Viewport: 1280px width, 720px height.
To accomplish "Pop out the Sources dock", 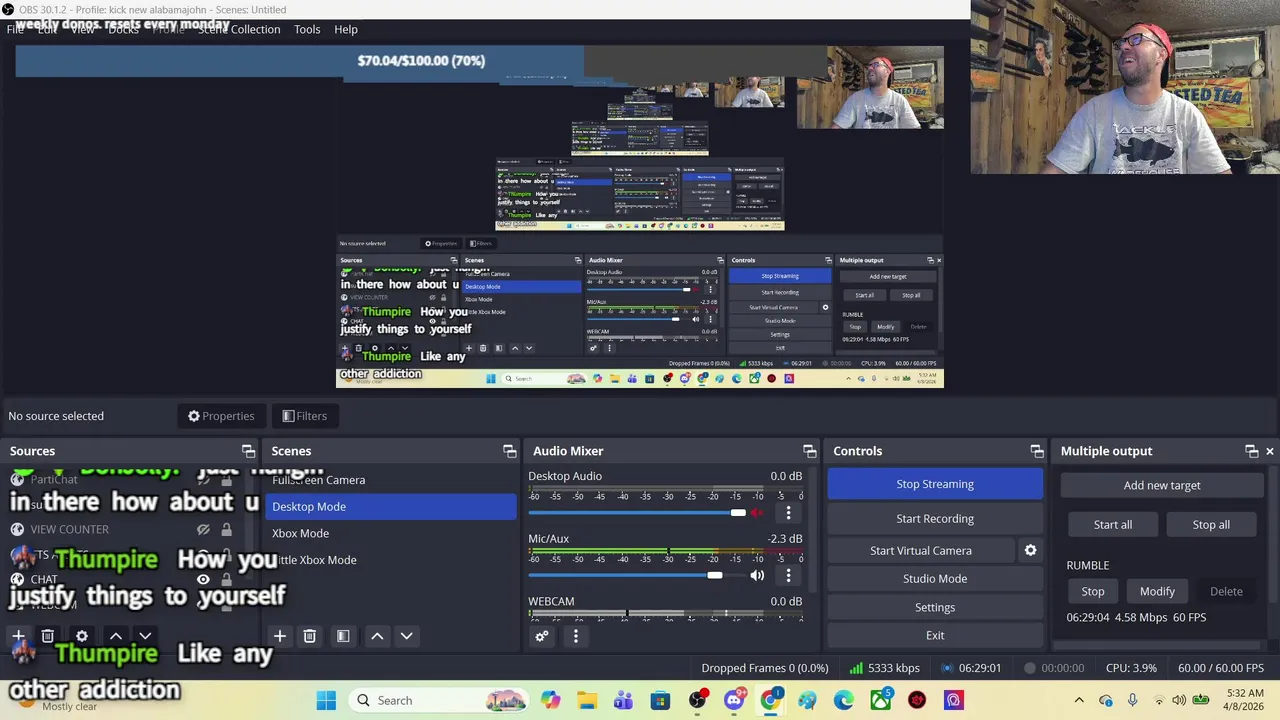I will 248,451.
